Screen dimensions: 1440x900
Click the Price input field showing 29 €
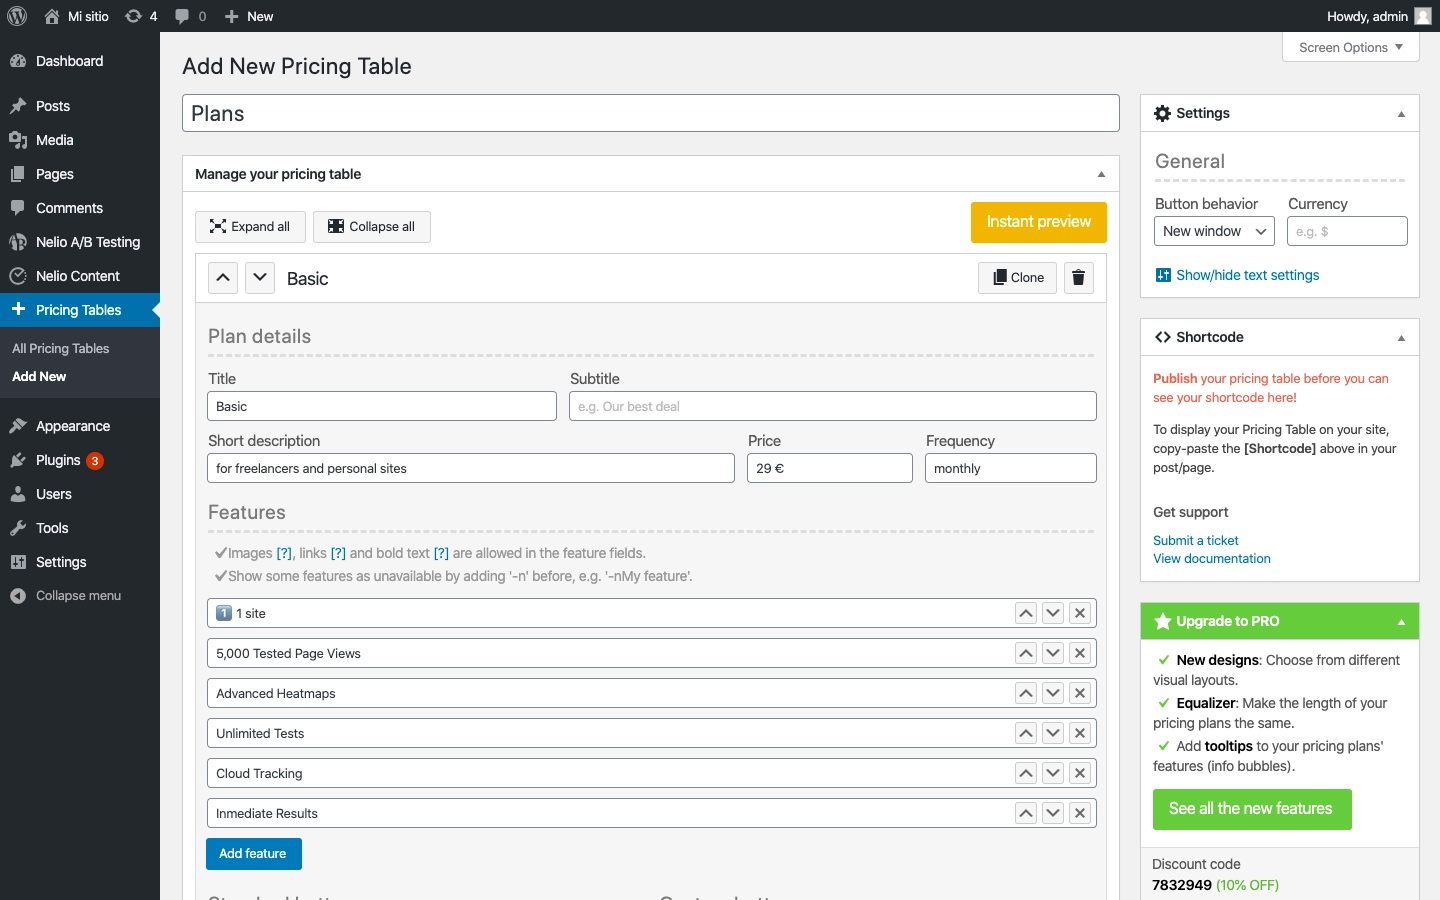click(x=829, y=468)
